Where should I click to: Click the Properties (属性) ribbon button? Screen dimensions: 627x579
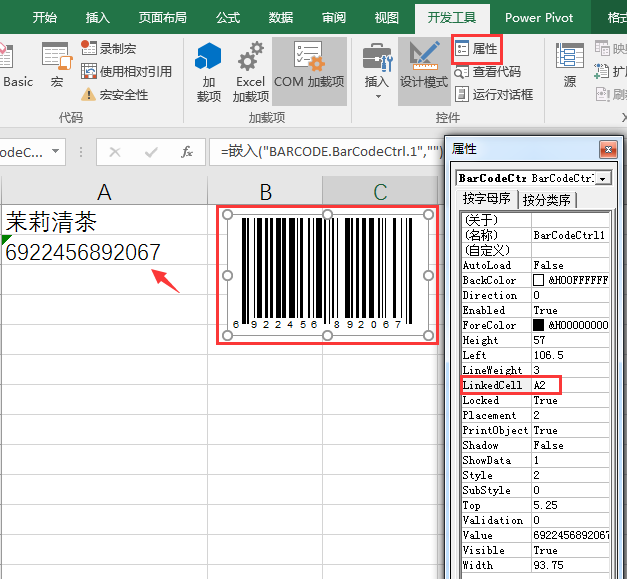(476, 49)
